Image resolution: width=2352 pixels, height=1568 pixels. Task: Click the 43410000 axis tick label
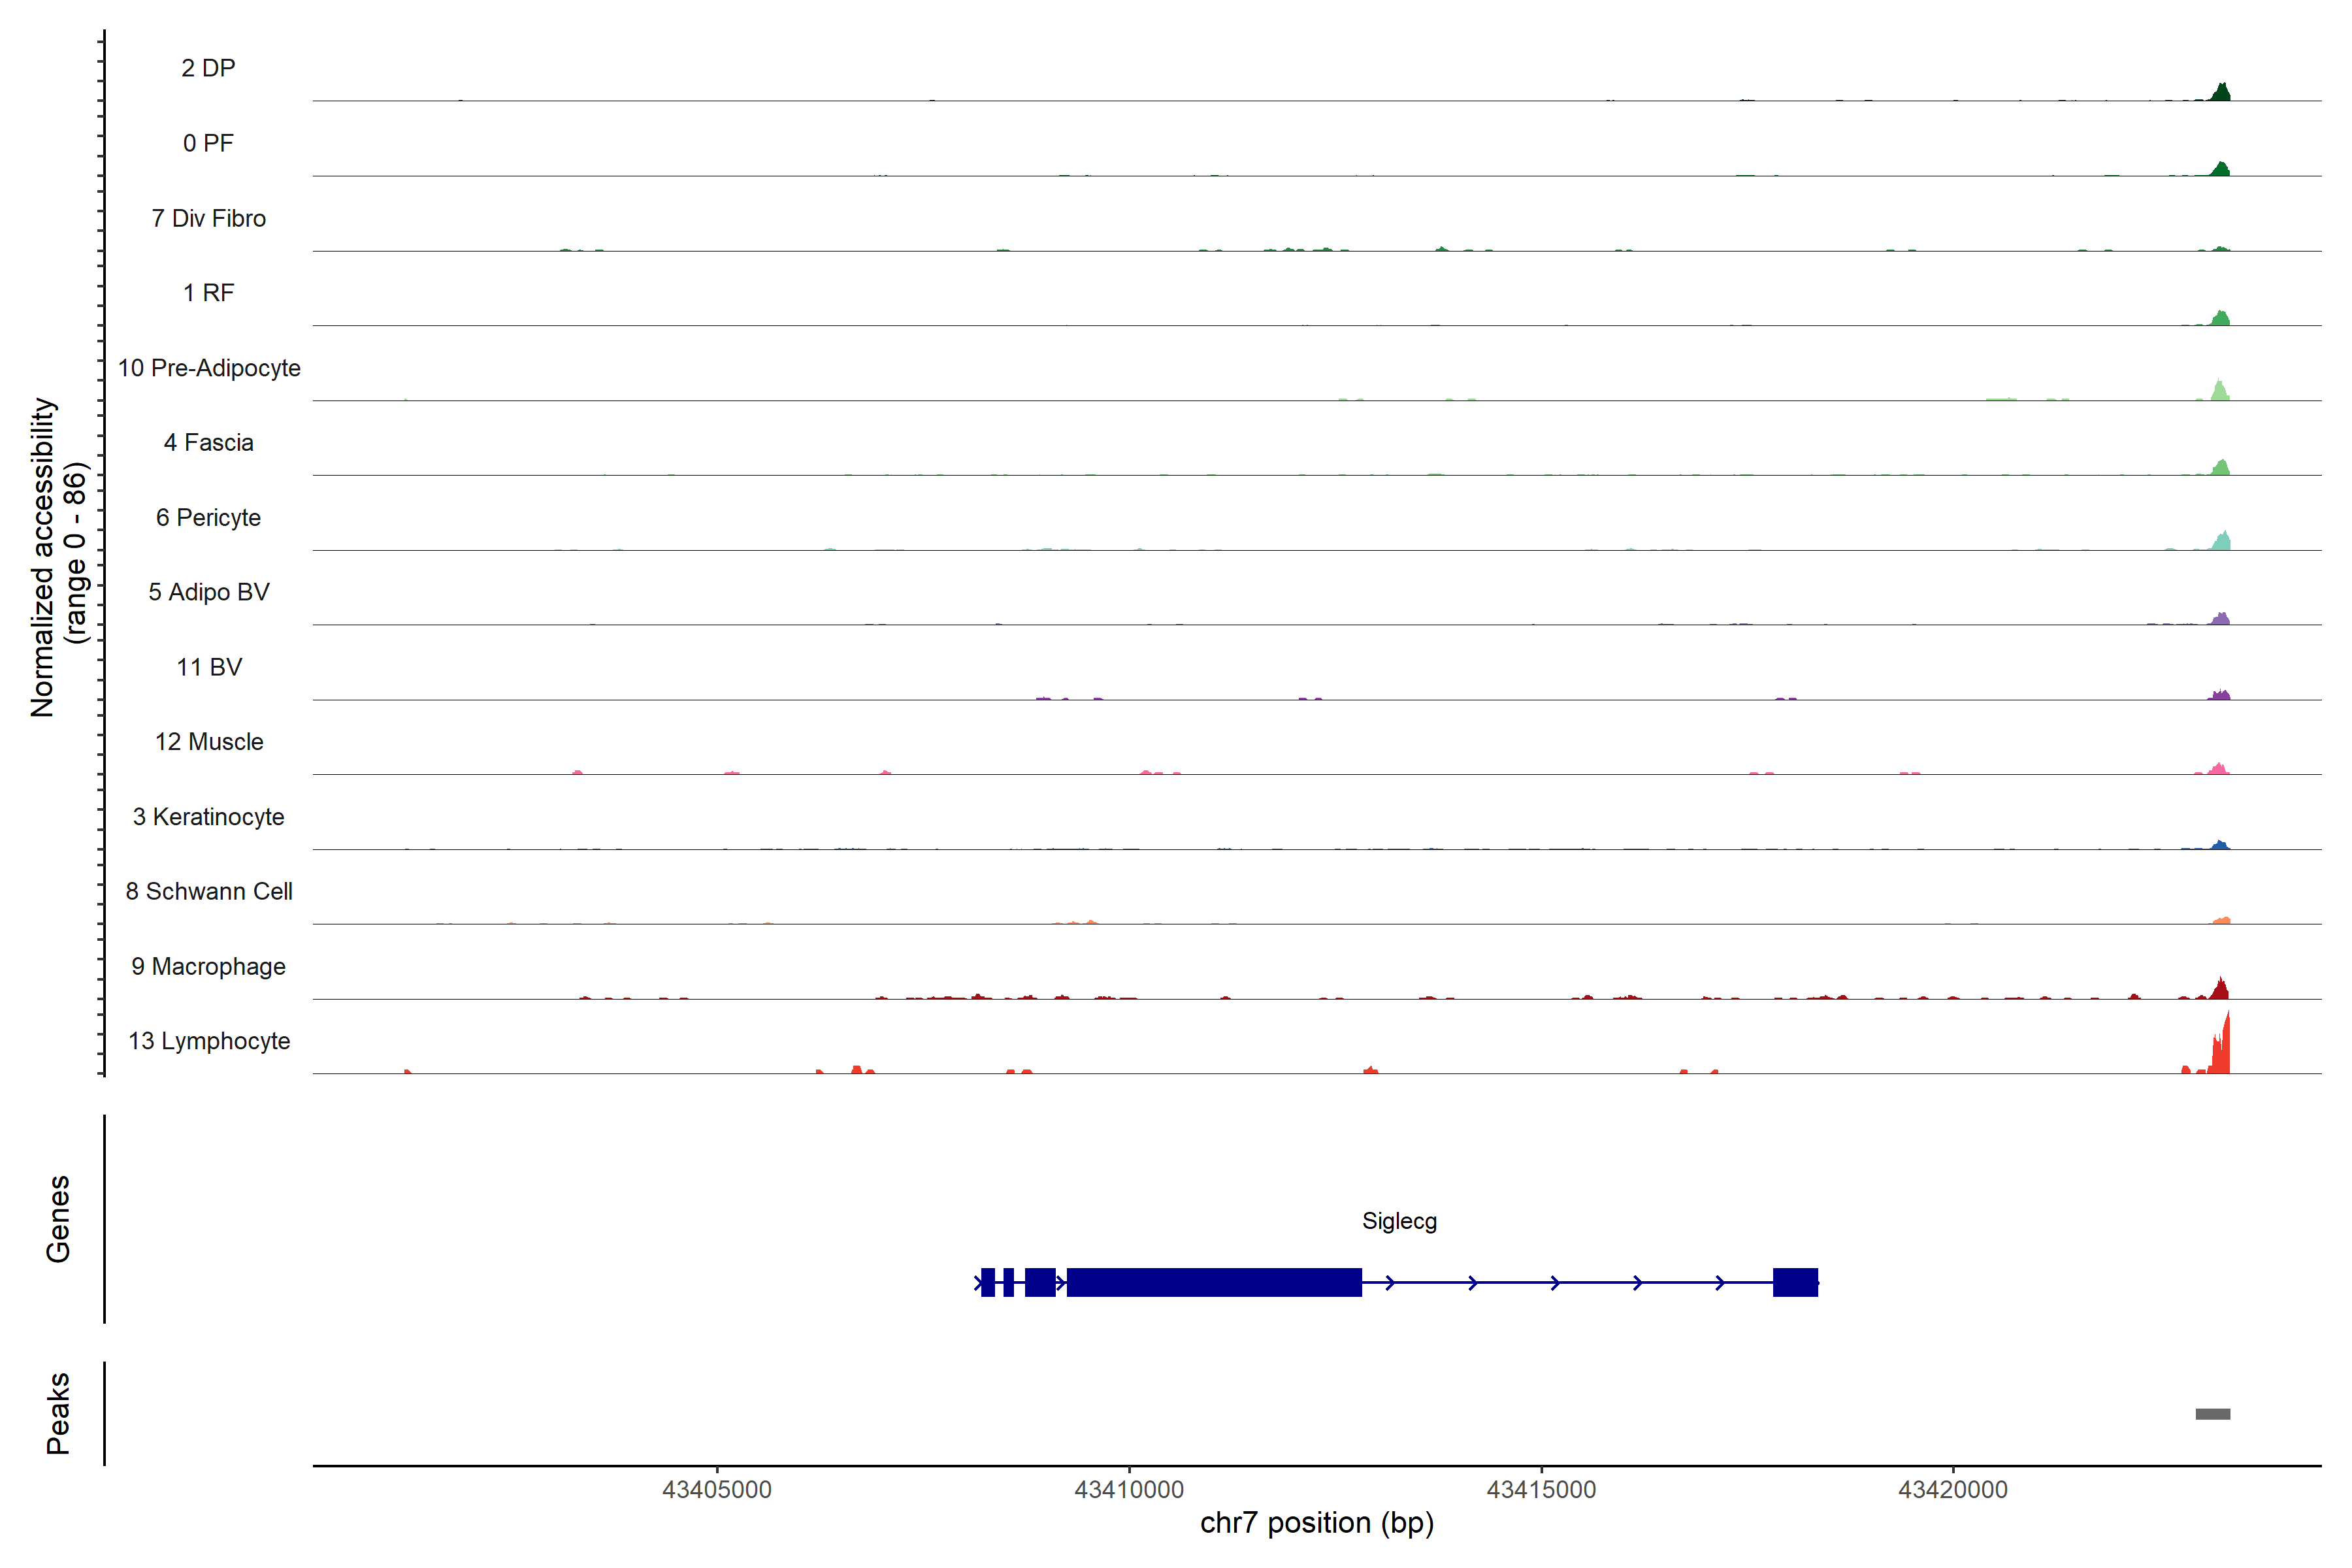click(1129, 1489)
